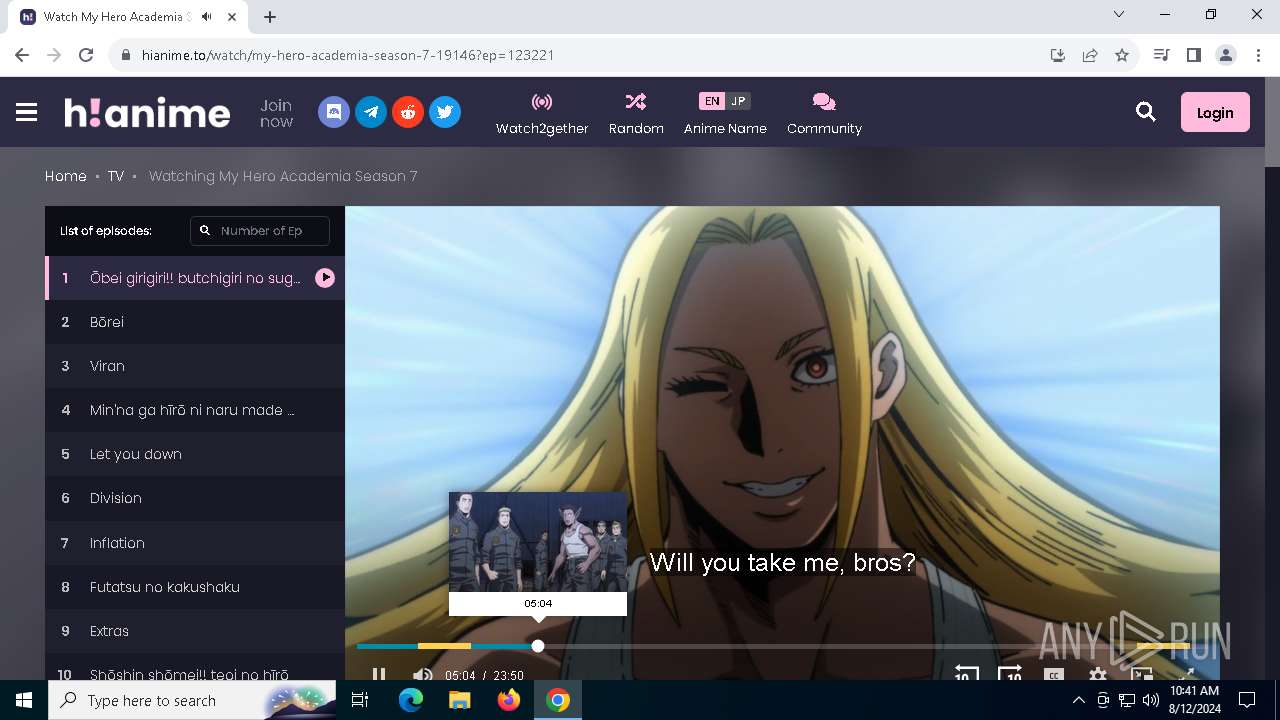Rewind video 10 seconds

coord(966,674)
